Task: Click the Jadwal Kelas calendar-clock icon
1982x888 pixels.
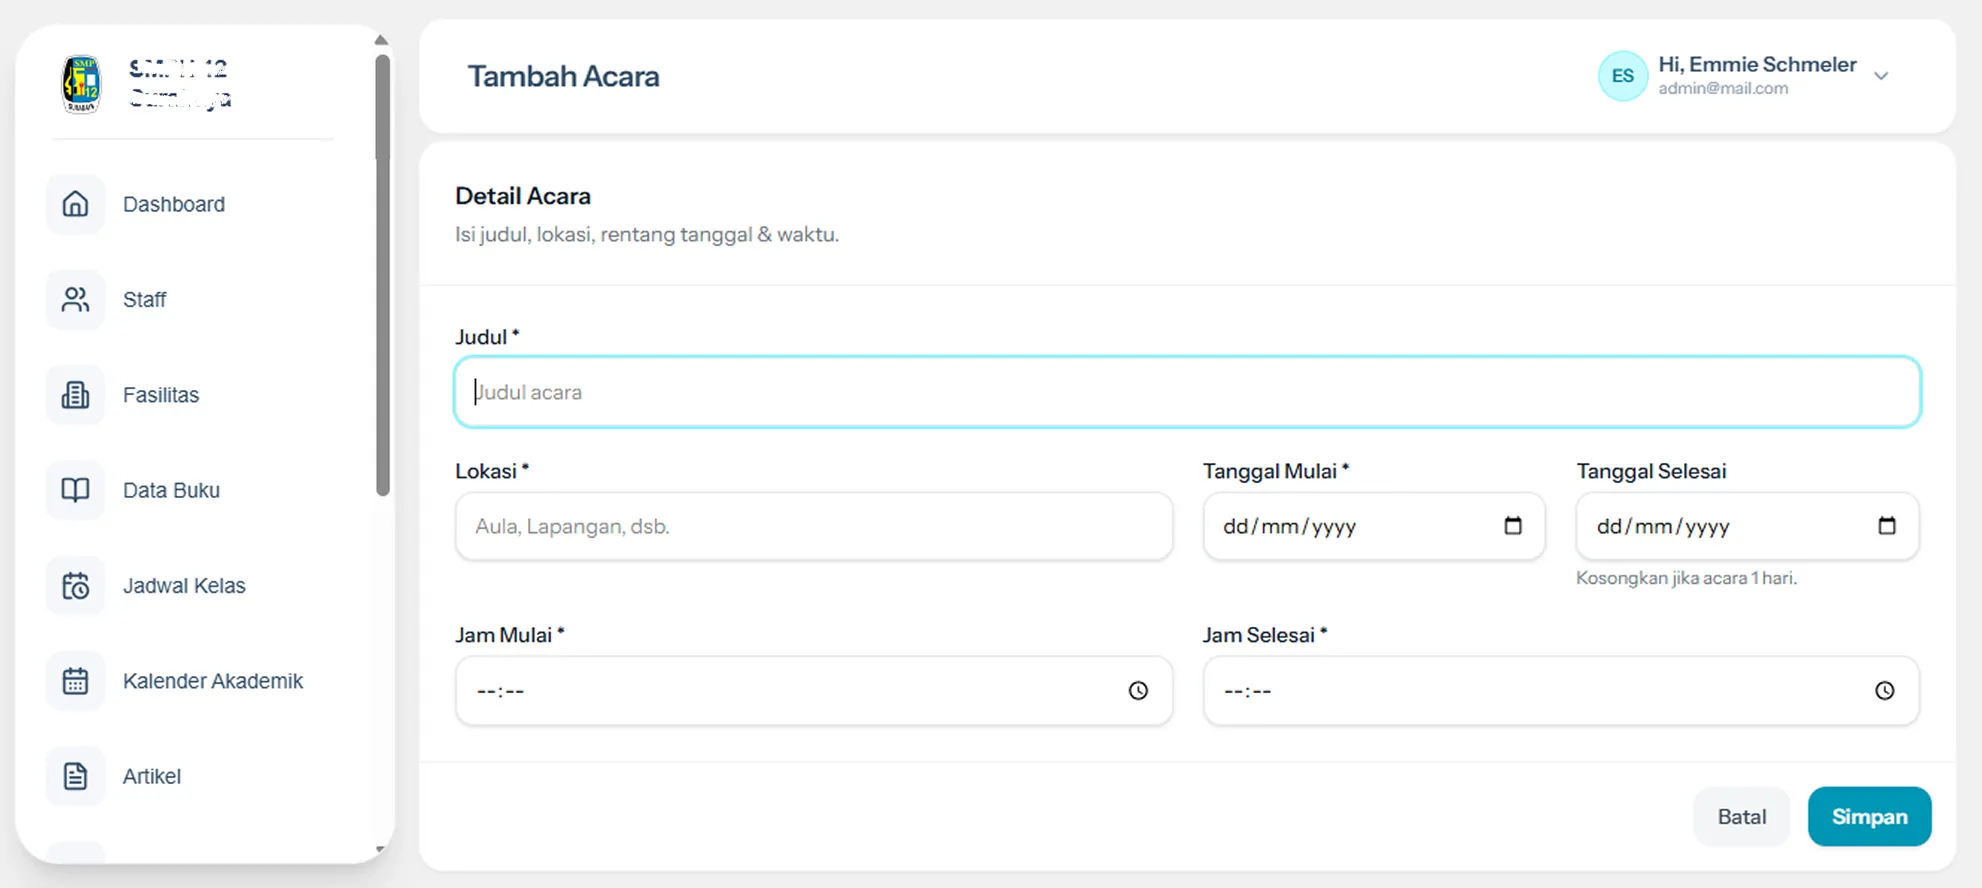Action: pos(75,586)
